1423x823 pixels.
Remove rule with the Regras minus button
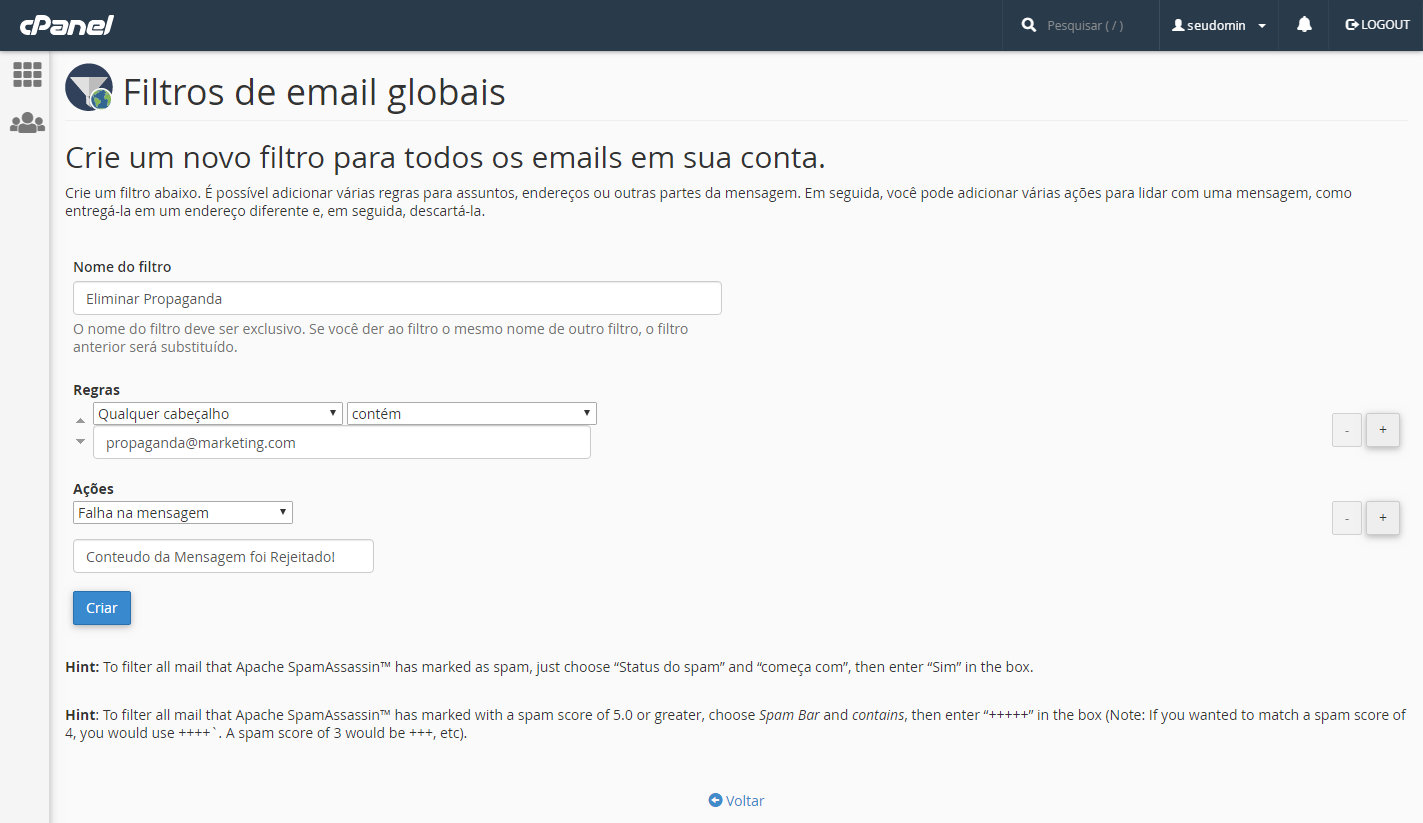(1347, 430)
